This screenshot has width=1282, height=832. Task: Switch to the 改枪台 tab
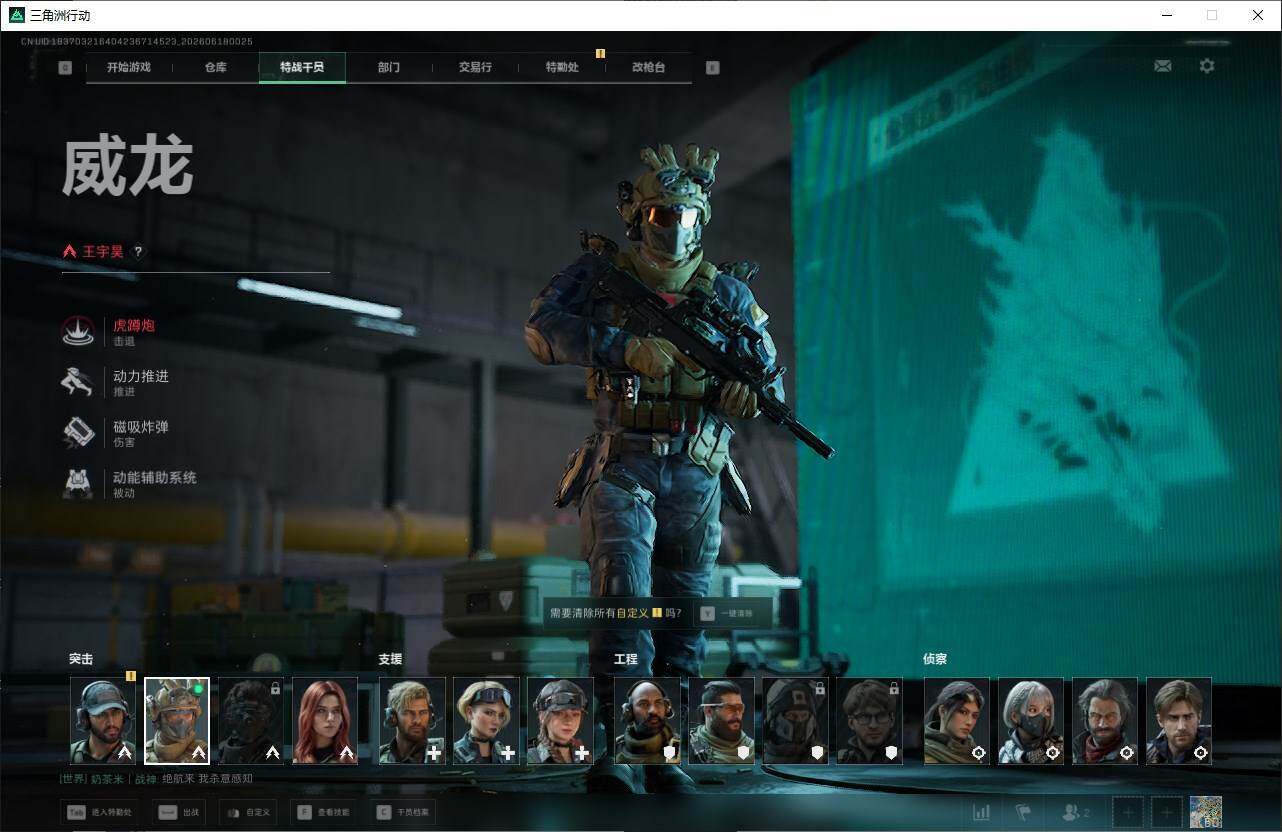[648, 68]
